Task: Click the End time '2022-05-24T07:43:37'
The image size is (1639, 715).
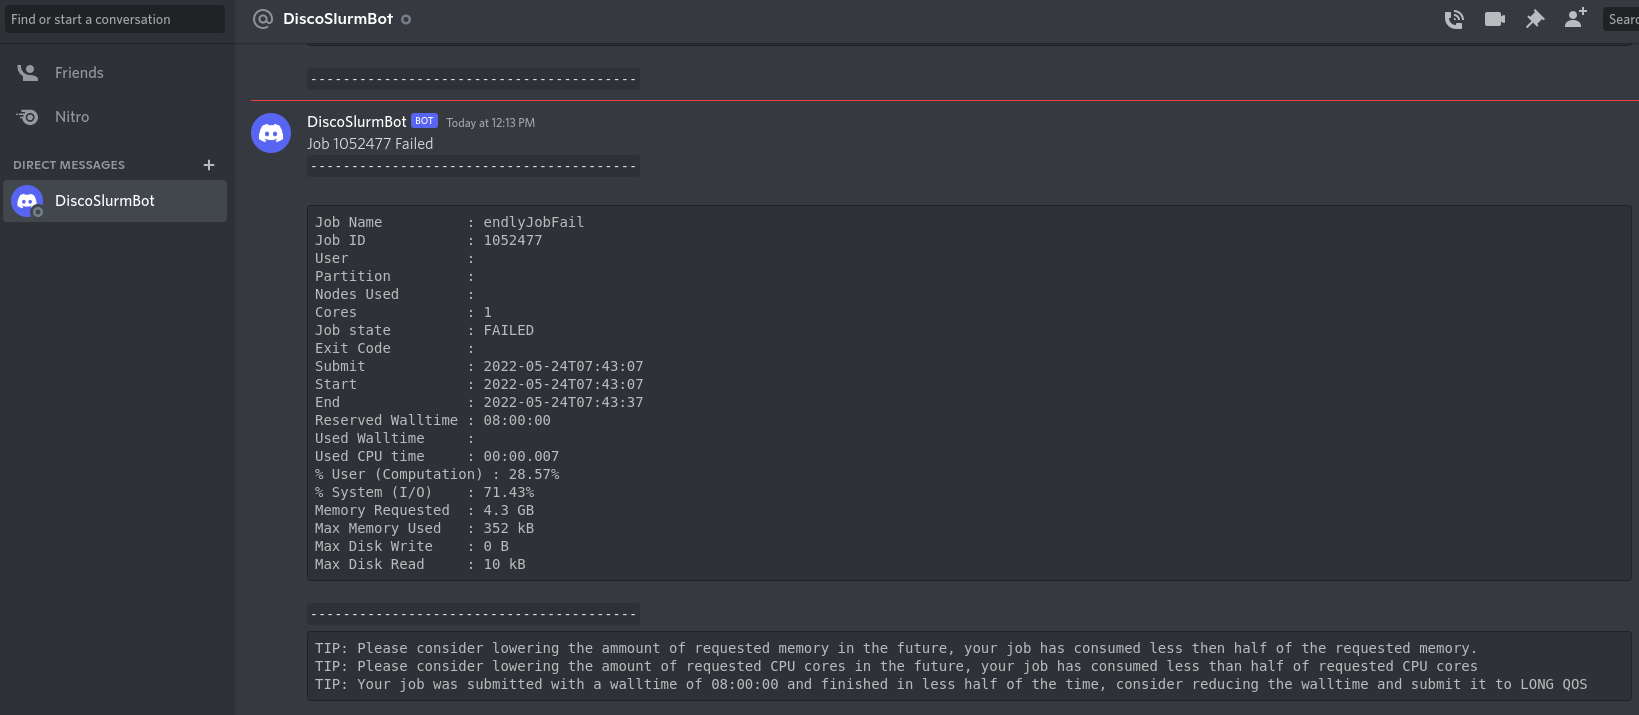Action: [563, 402]
